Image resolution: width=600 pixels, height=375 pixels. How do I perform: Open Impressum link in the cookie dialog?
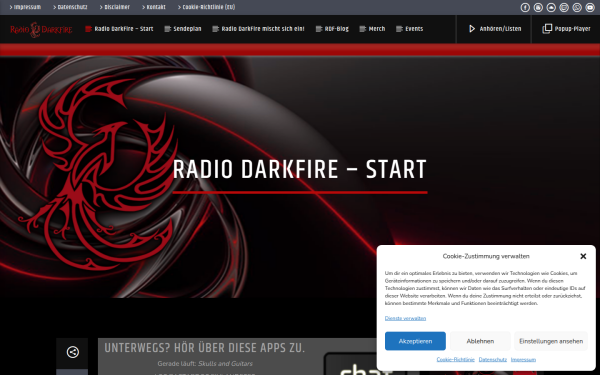(523, 360)
